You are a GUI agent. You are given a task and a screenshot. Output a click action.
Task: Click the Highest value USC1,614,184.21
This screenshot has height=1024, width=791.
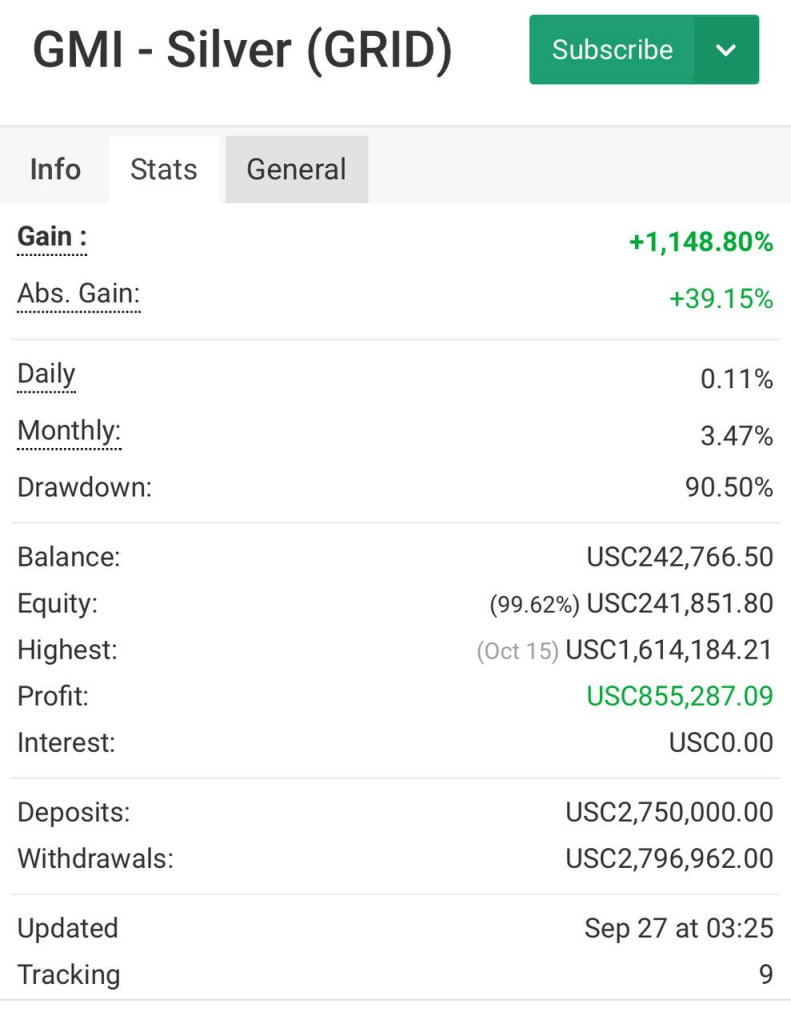pos(669,651)
